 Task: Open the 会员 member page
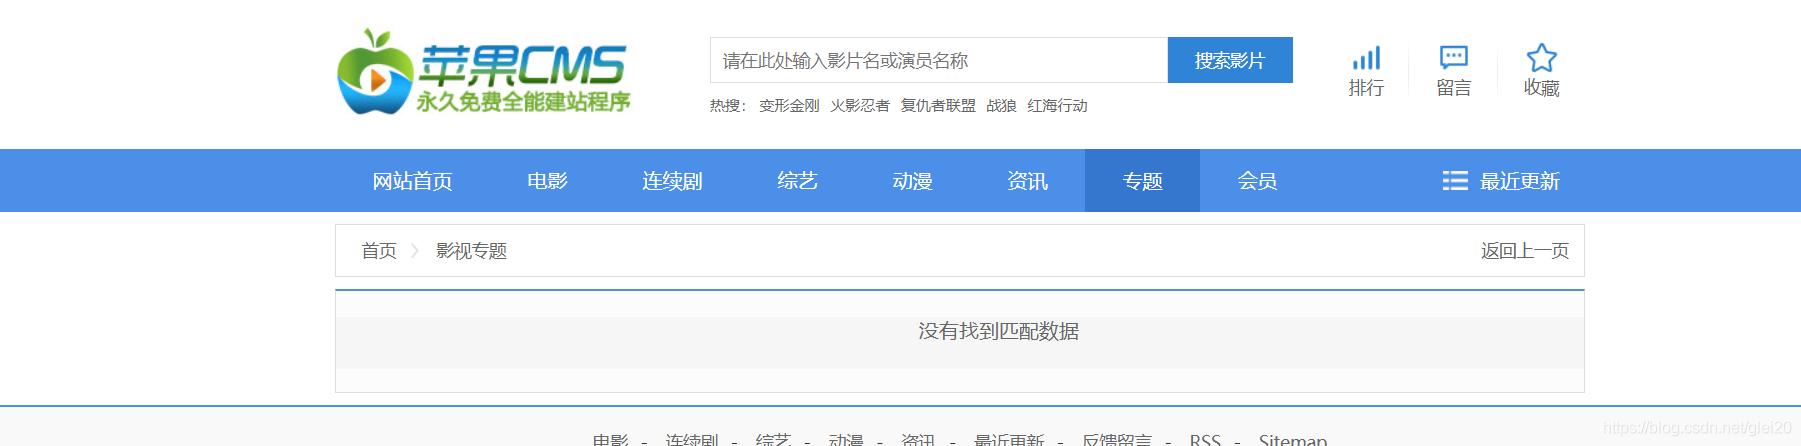coord(1257,181)
